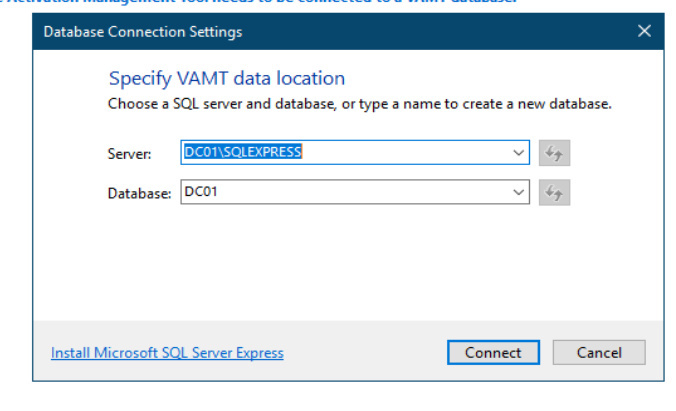This screenshot has height=411, width=676.
Task: Click the Database label
Action: (x=140, y=193)
